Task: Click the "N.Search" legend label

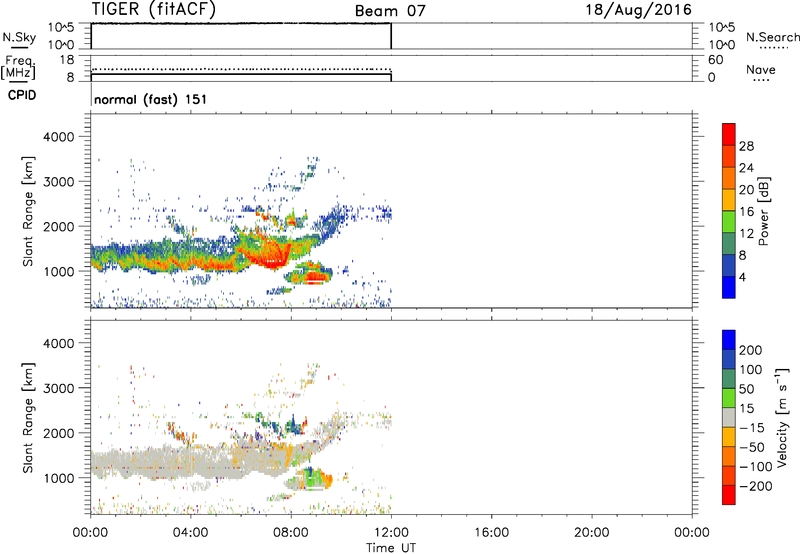Action: 773,37
